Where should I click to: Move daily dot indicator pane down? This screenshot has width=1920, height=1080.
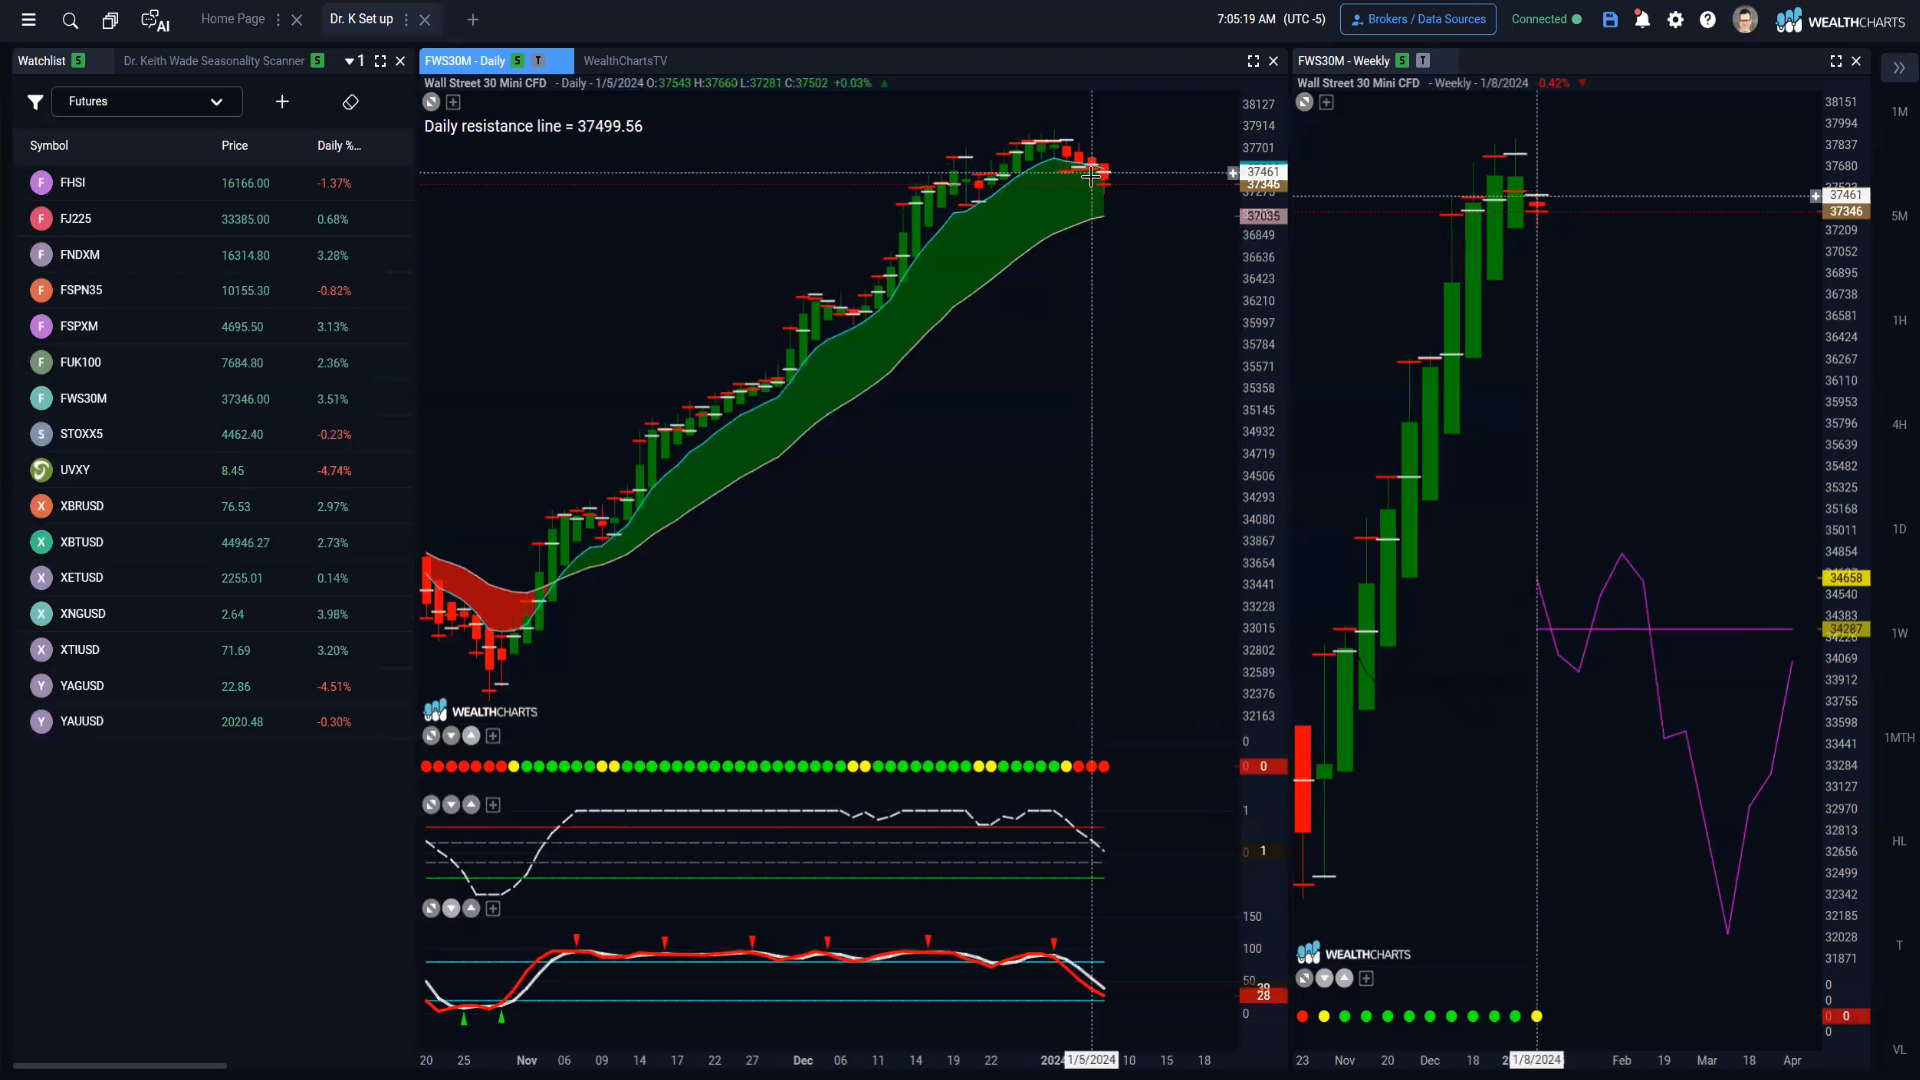(451, 736)
